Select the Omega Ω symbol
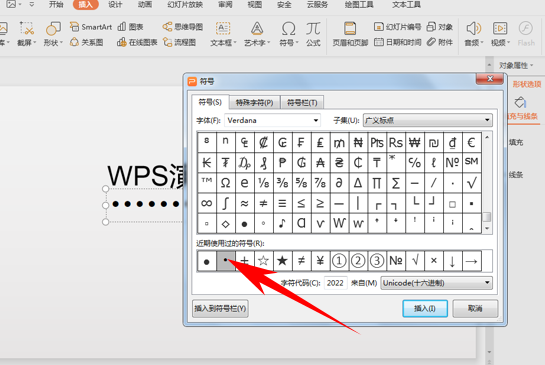This screenshot has height=365, width=545. (226, 183)
